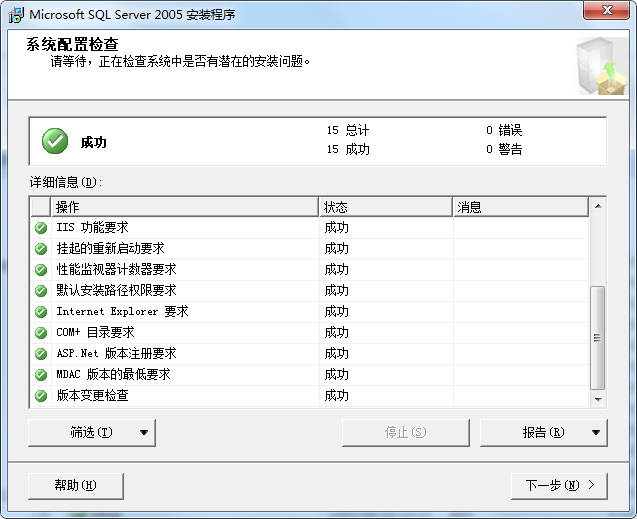The height and width of the screenshot is (519, 637).
Task: Click green check icon beside 挂起的重新启动要求
Action: [41, 249]
